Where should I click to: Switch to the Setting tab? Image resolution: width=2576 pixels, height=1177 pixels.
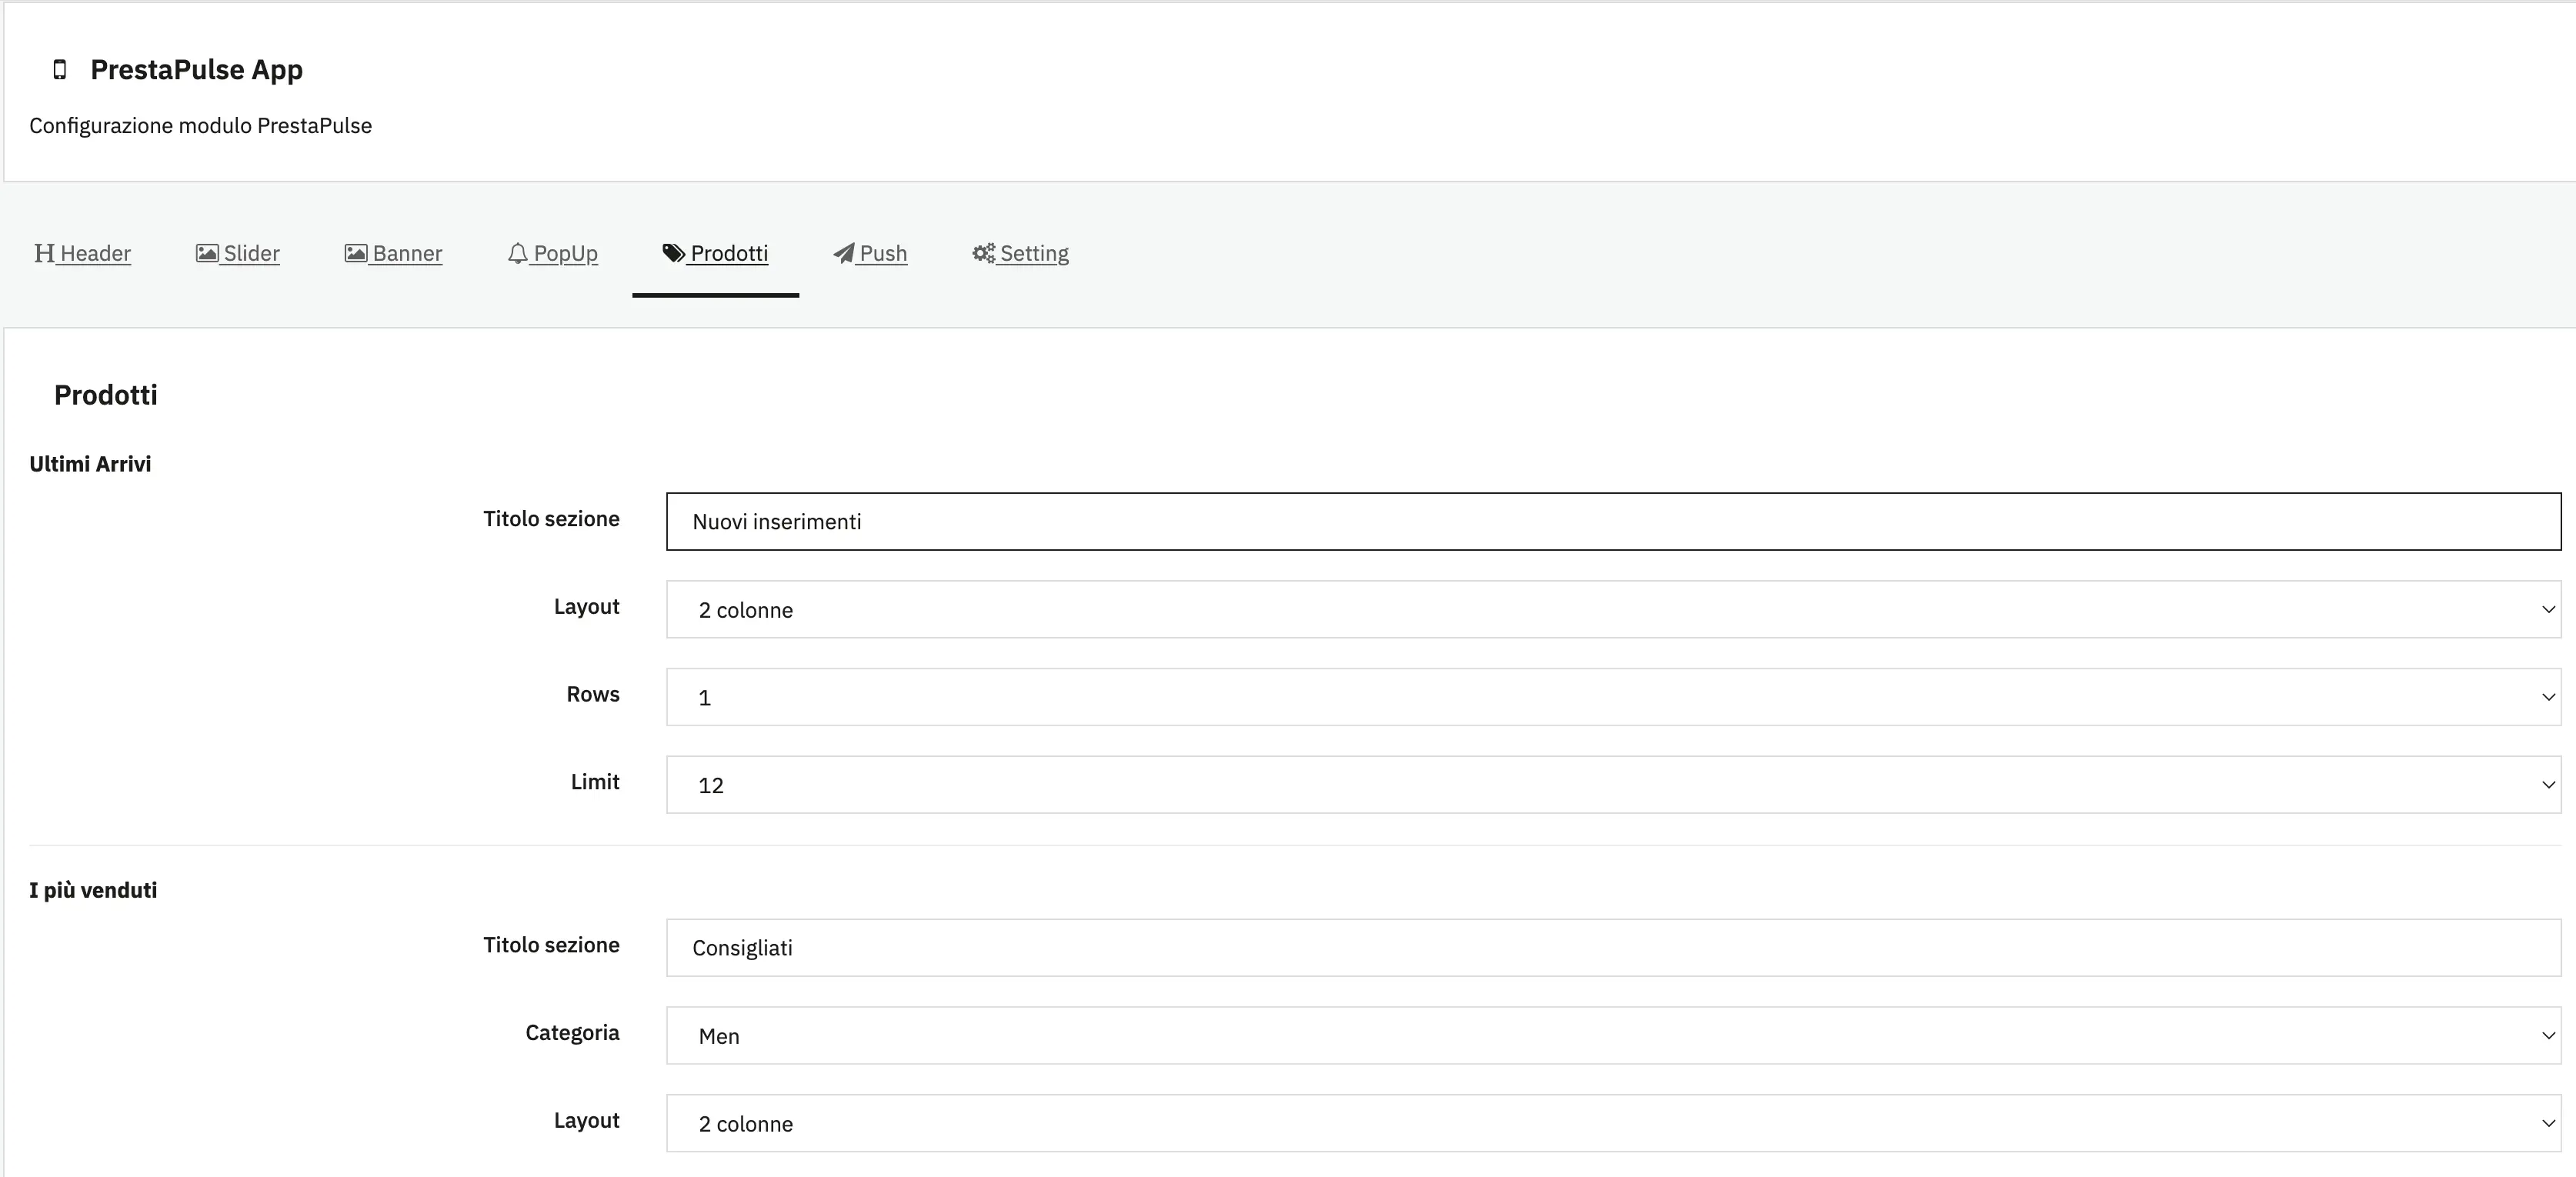[x=1033, y=253]
